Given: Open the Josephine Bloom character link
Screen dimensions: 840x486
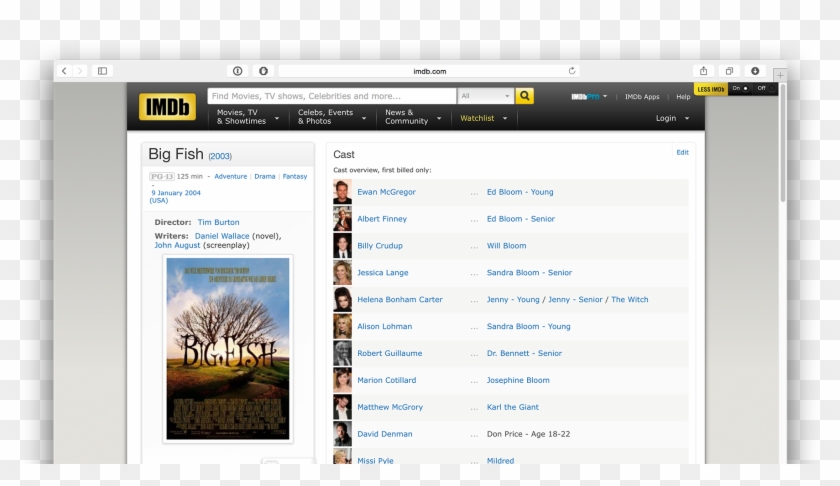Looking at the screenshot, I should pos(518,380).
